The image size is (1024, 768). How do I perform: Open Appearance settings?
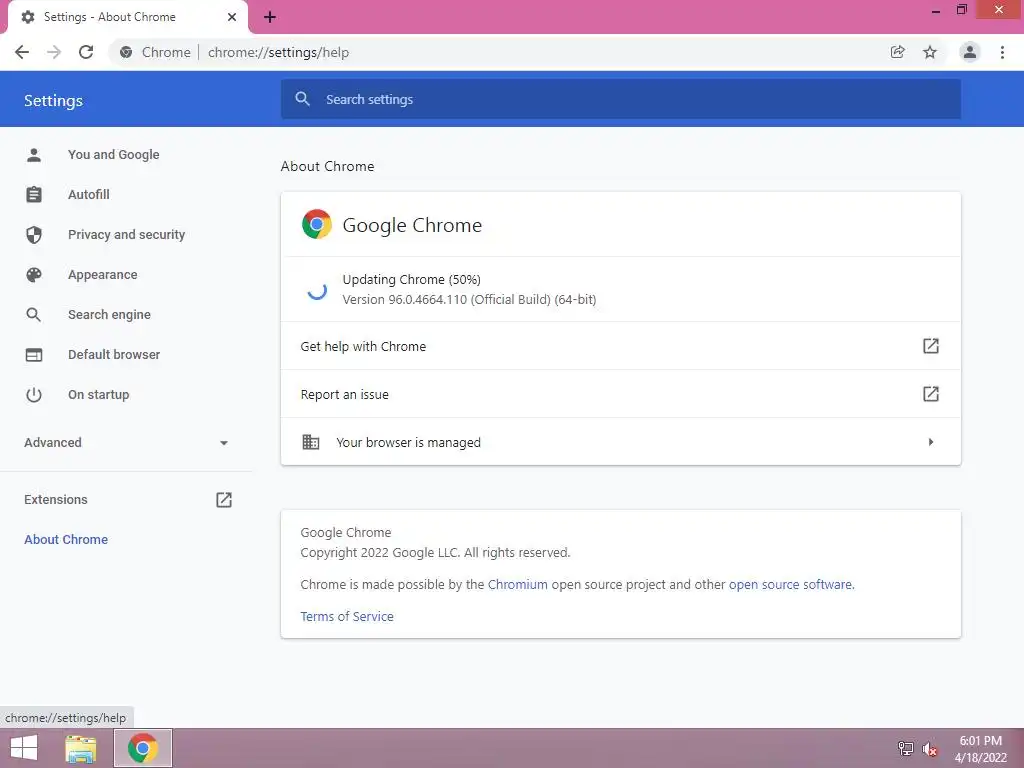103,275
